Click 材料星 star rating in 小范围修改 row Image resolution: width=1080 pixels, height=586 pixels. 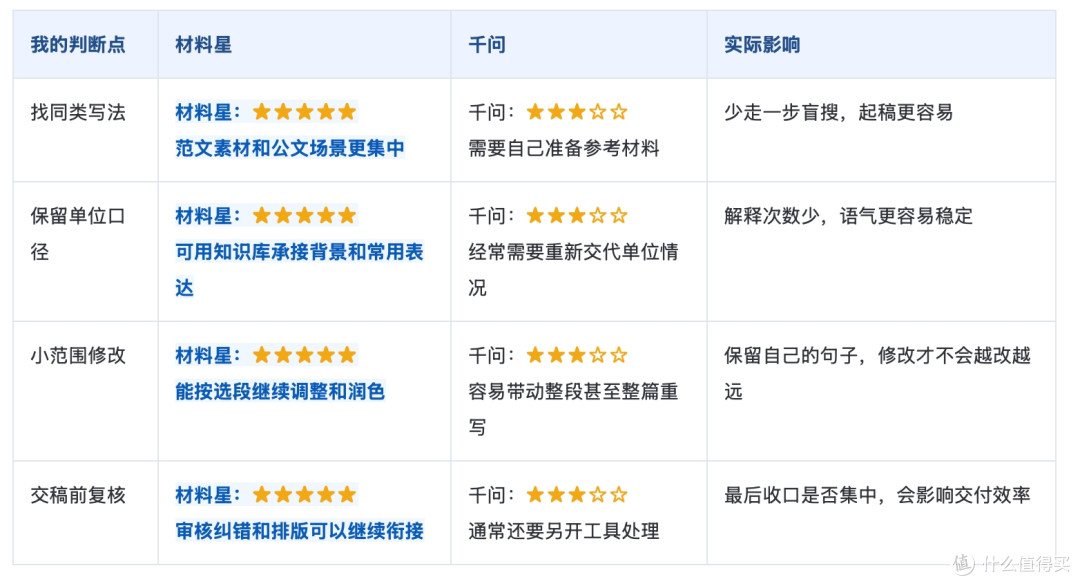pos(304,355)
